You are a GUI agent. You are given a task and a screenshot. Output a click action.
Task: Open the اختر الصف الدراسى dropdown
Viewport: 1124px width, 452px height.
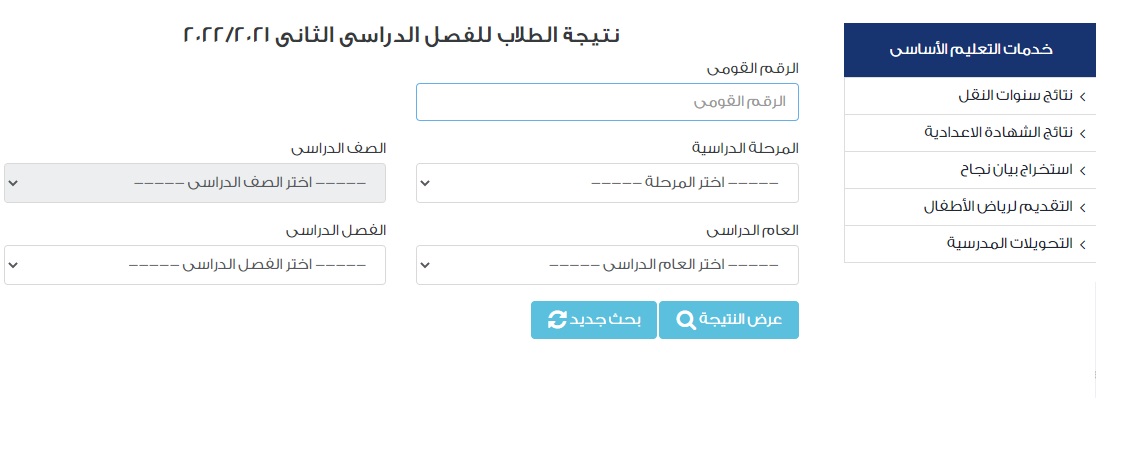click(195, 183)
